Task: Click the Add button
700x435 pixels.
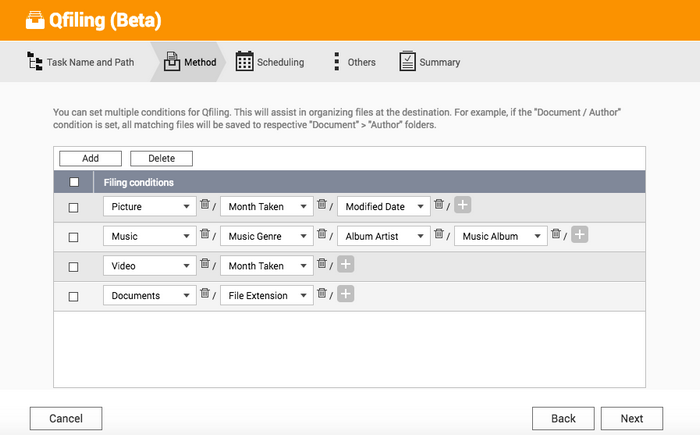Action: pyautogui.click(x=90, y=158)
